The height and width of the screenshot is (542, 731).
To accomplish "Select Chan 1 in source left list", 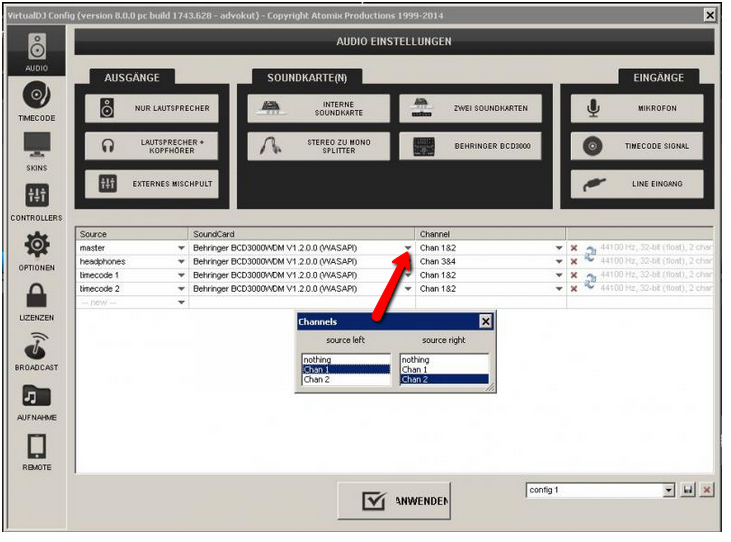I will pyautogui.click(x=346, y=370).
